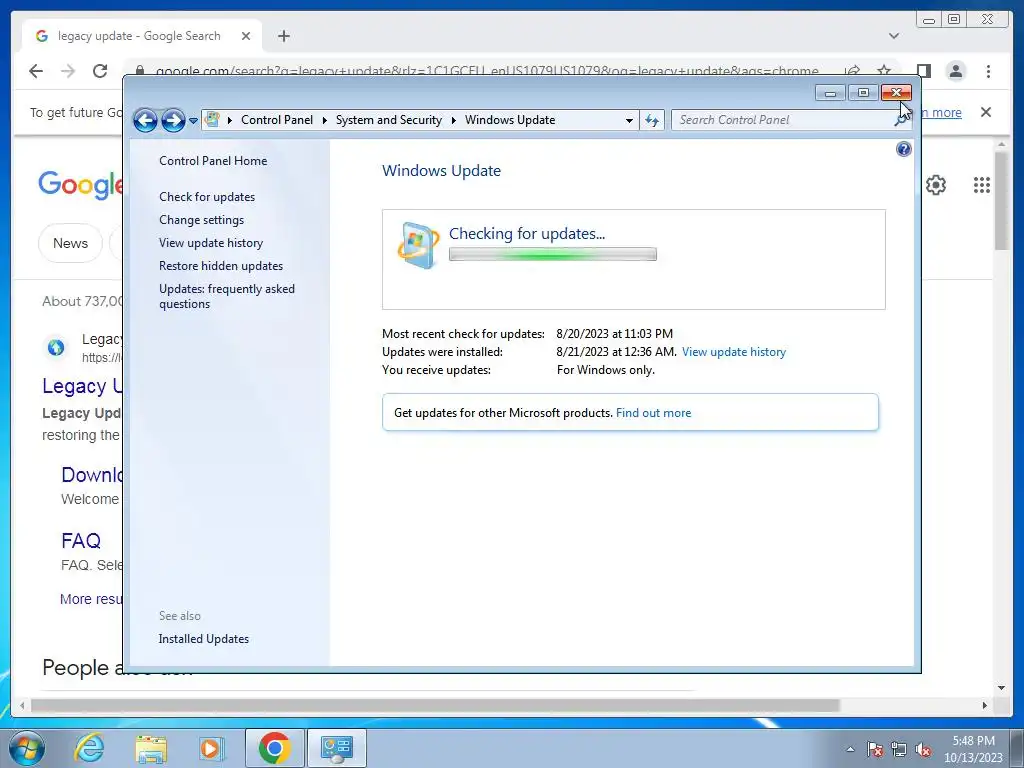Open View update history in sidebar
The width and height of the screenshot is (1024, 768).
point(211,243)
